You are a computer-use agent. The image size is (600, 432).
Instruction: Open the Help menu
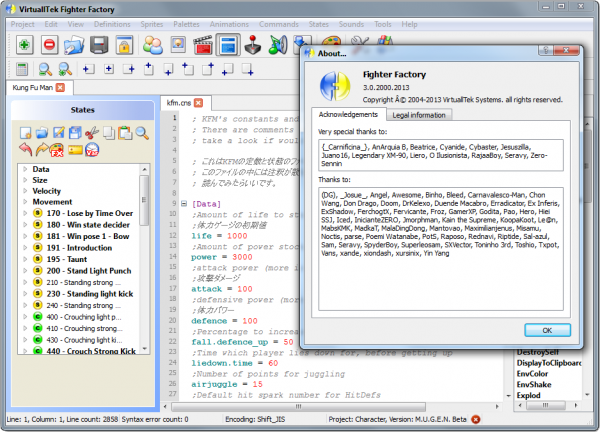click(x=409, y=24)
